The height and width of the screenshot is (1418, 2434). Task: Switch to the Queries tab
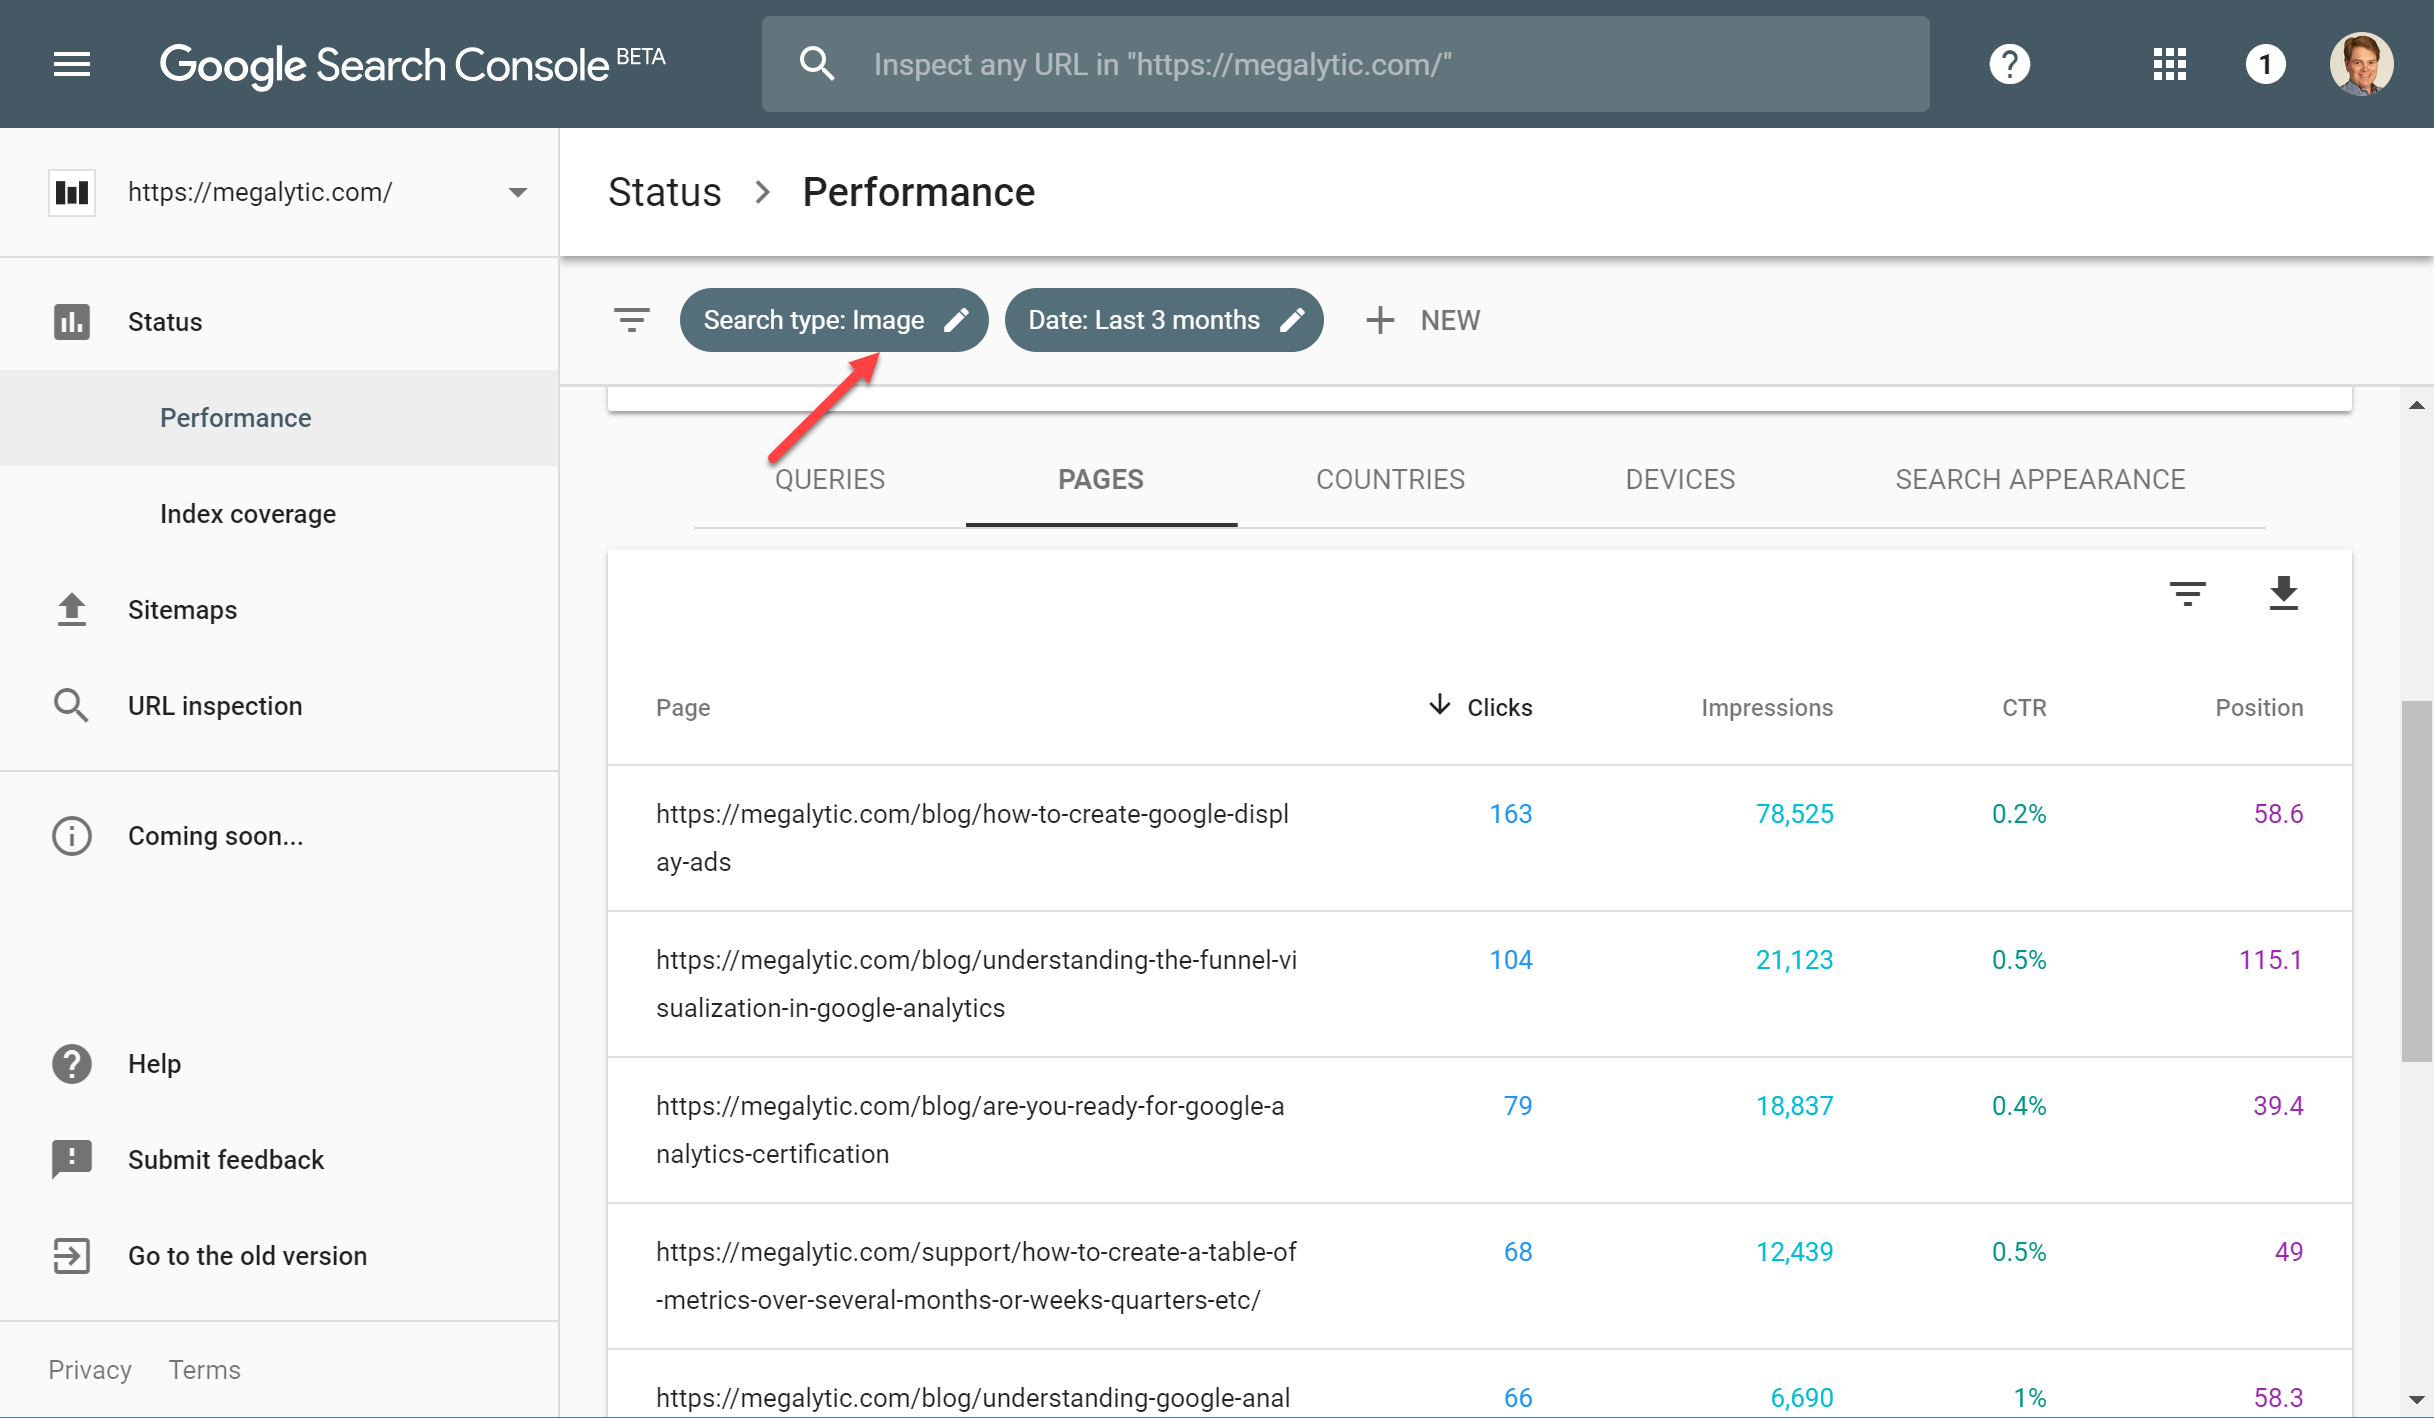click(x=829, y=480)
